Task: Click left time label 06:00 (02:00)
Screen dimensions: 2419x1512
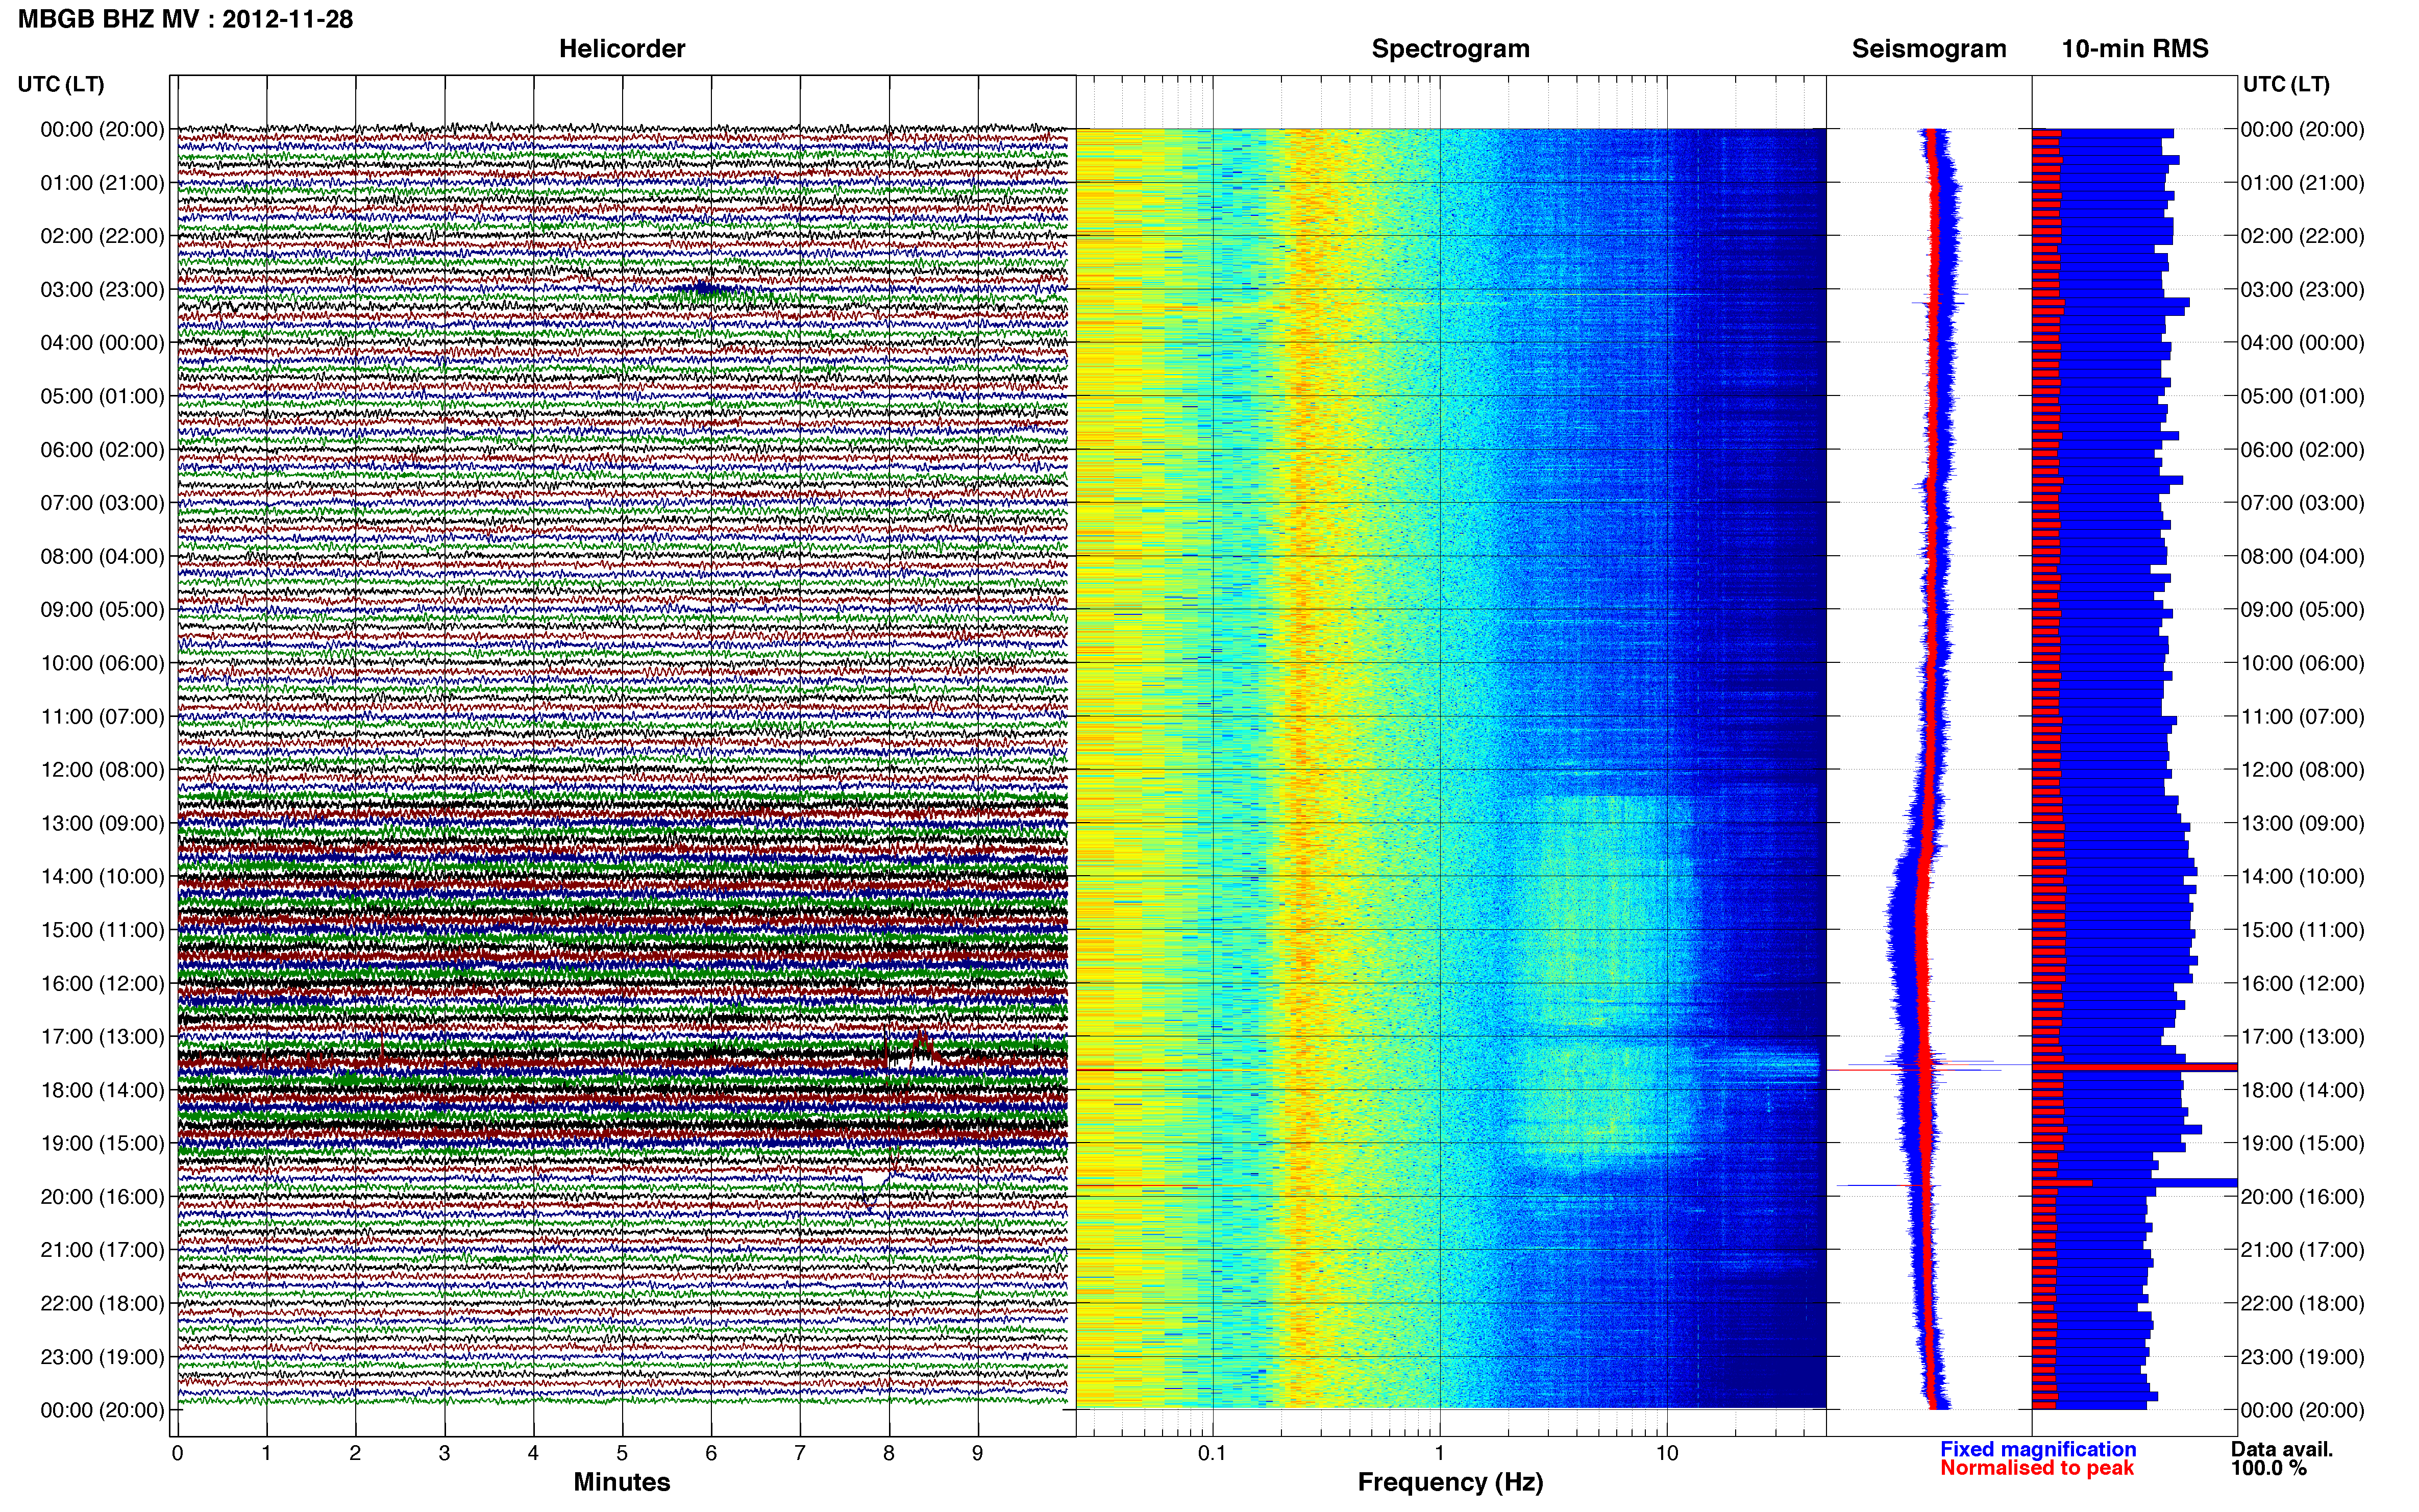Action: click(x=102, y=449)
